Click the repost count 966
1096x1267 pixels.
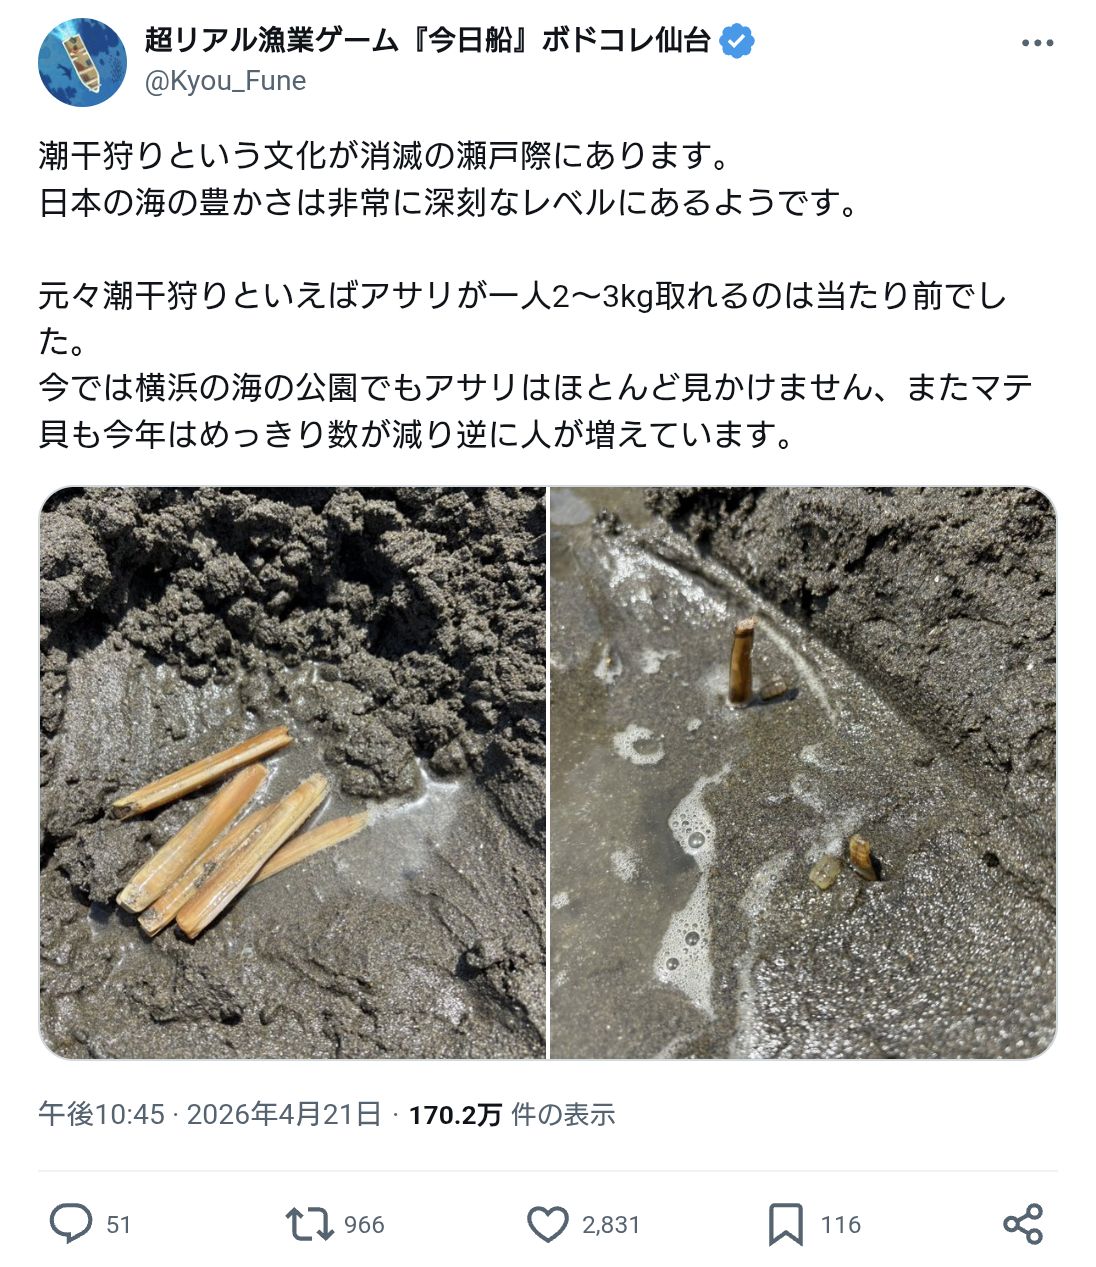(364, 1225)
